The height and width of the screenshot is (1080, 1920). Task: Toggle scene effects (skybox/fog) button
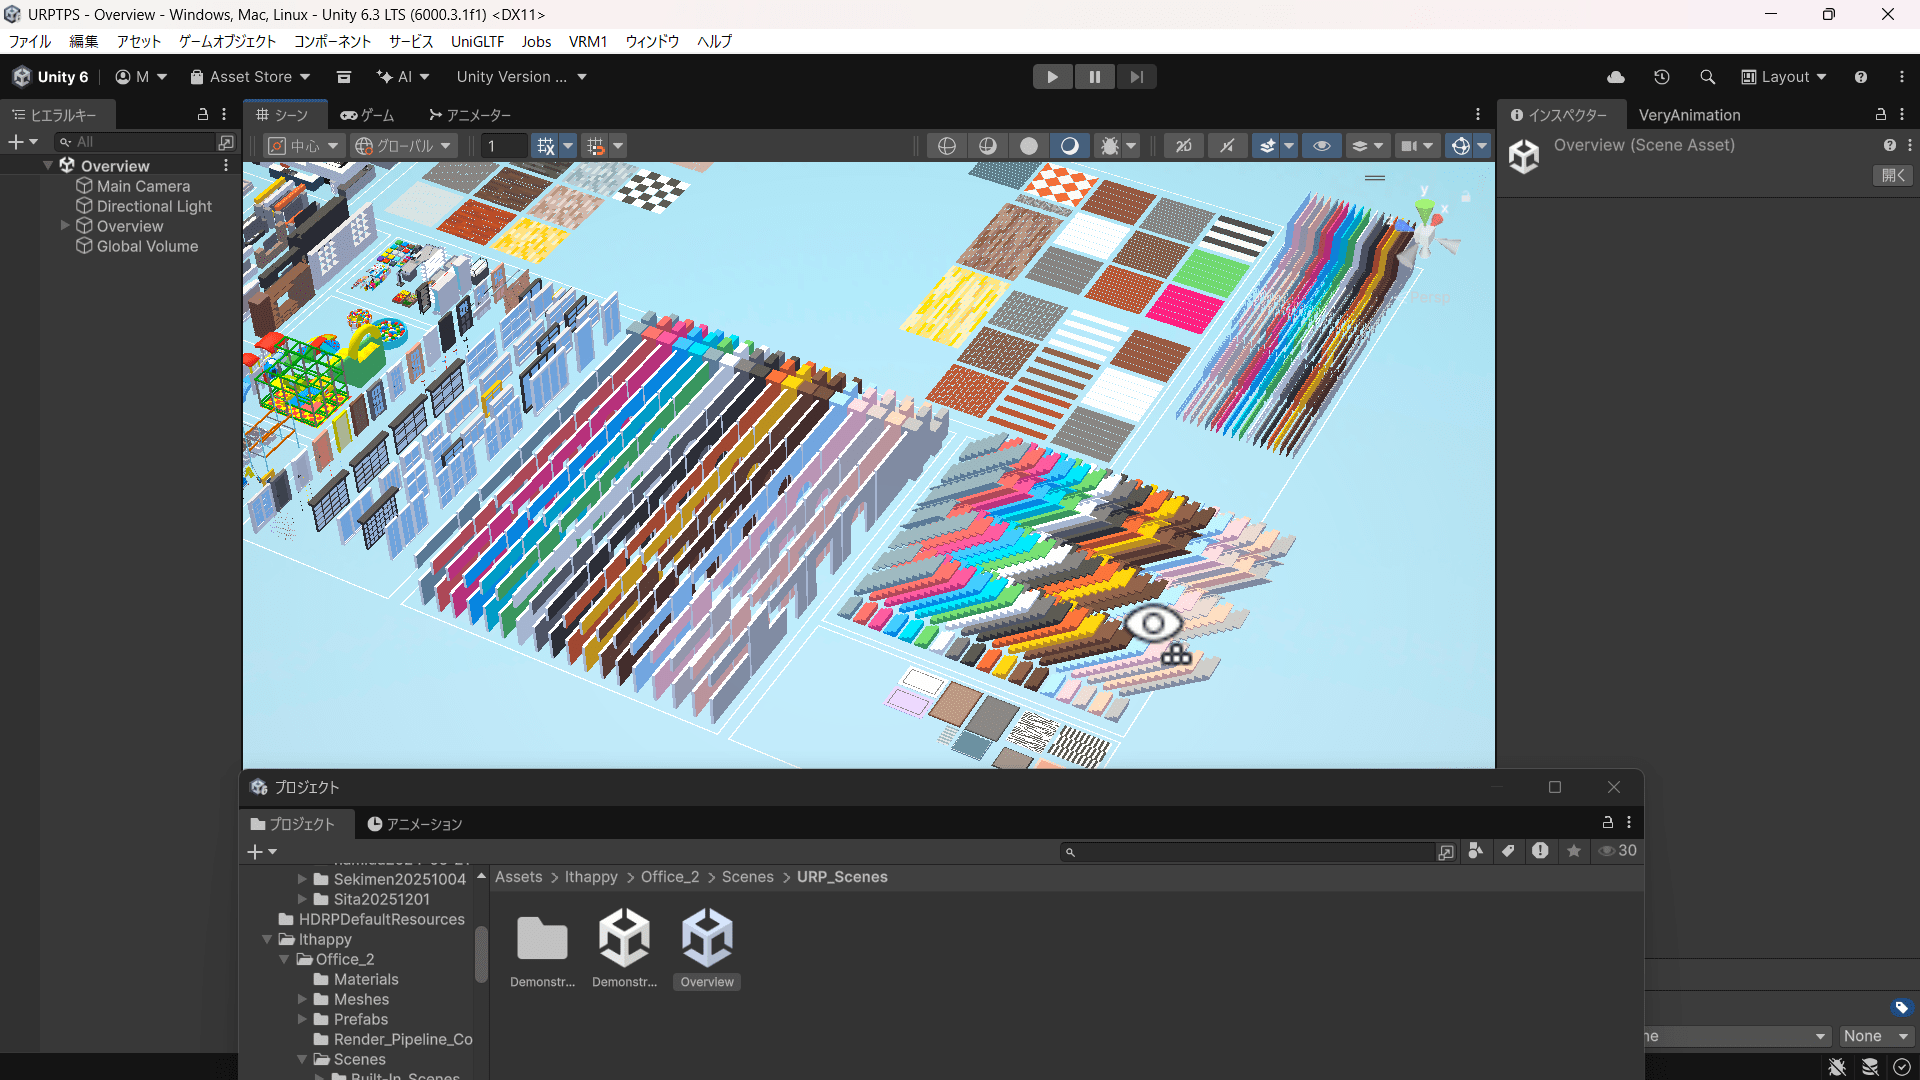(x=1267, y=146)
